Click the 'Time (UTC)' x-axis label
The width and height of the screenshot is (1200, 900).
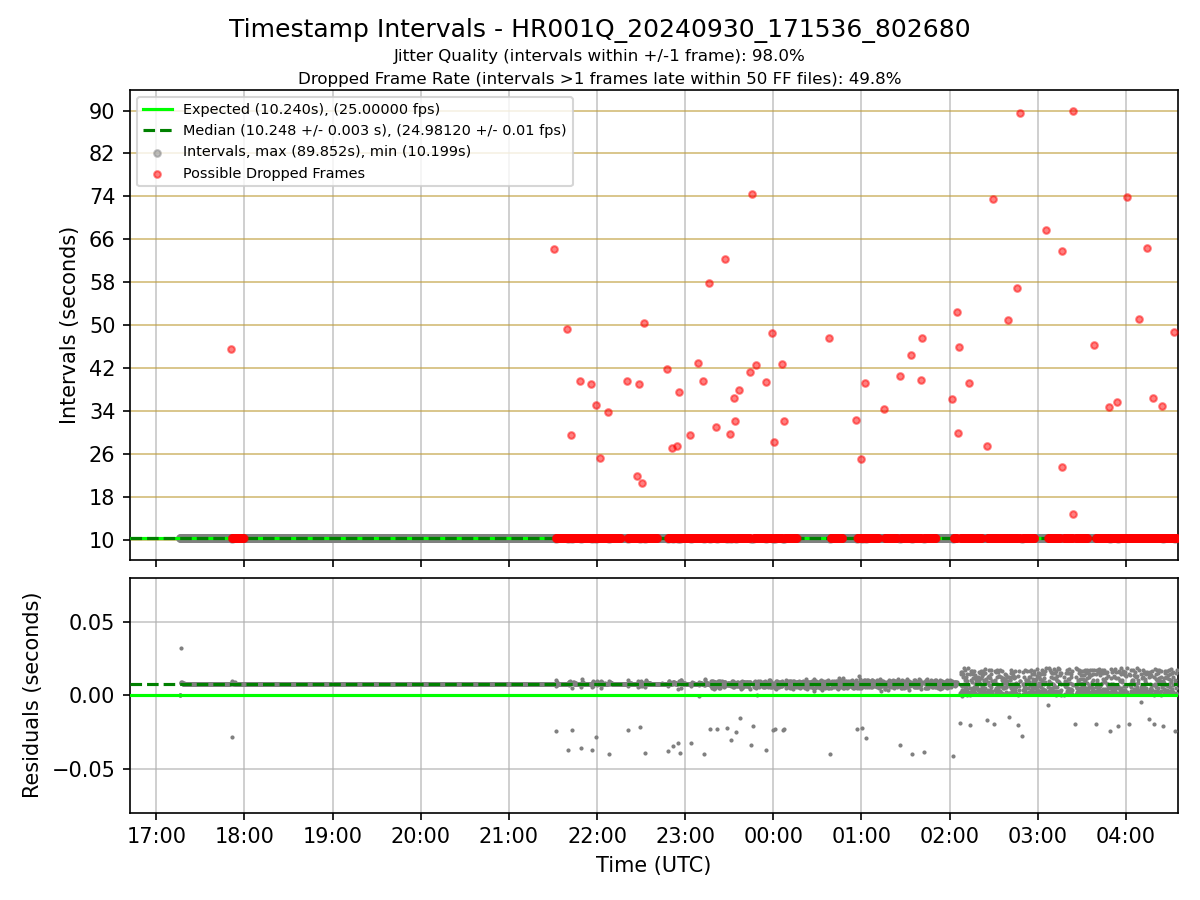pyautogui.click(x=653, y=865)
